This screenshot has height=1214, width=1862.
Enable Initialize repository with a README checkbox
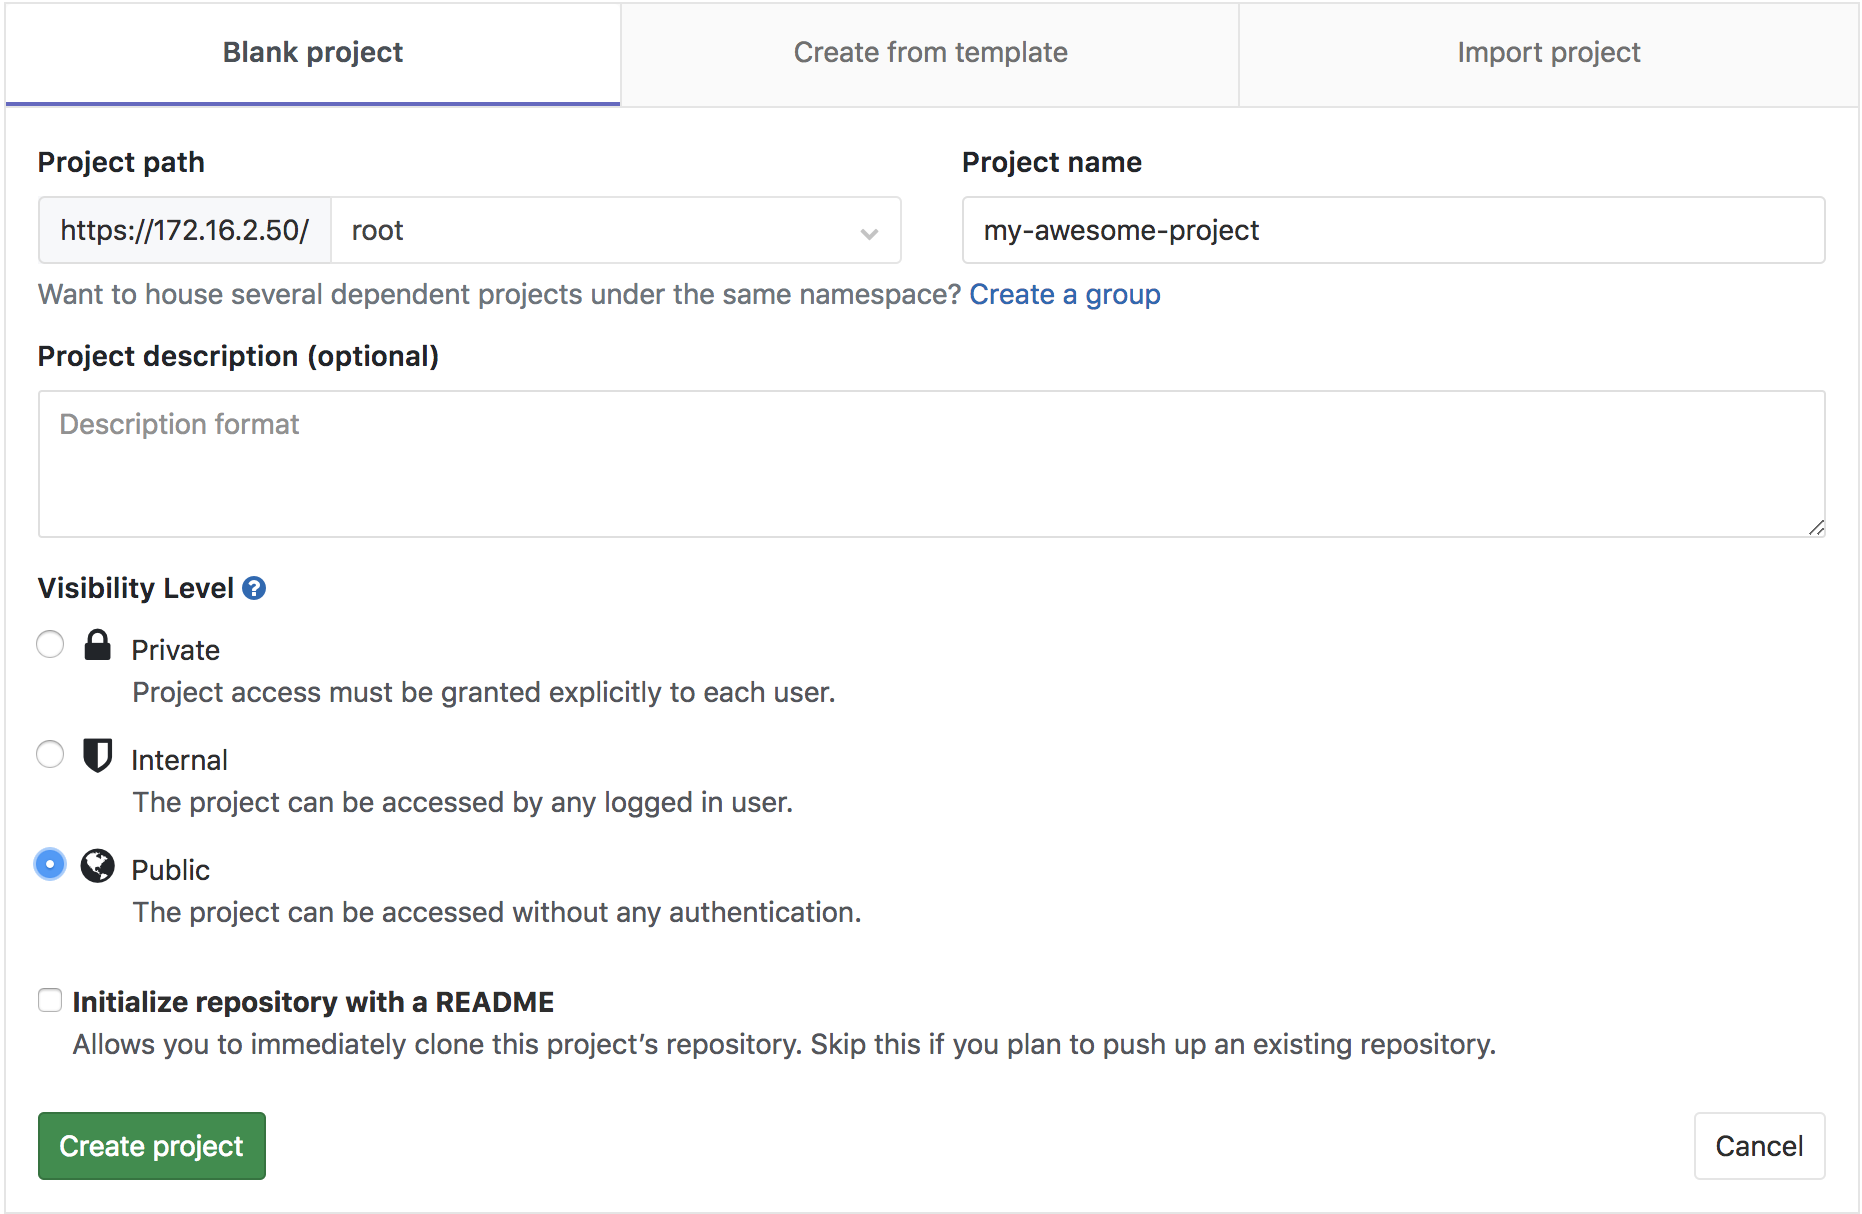pos(50,1000)
